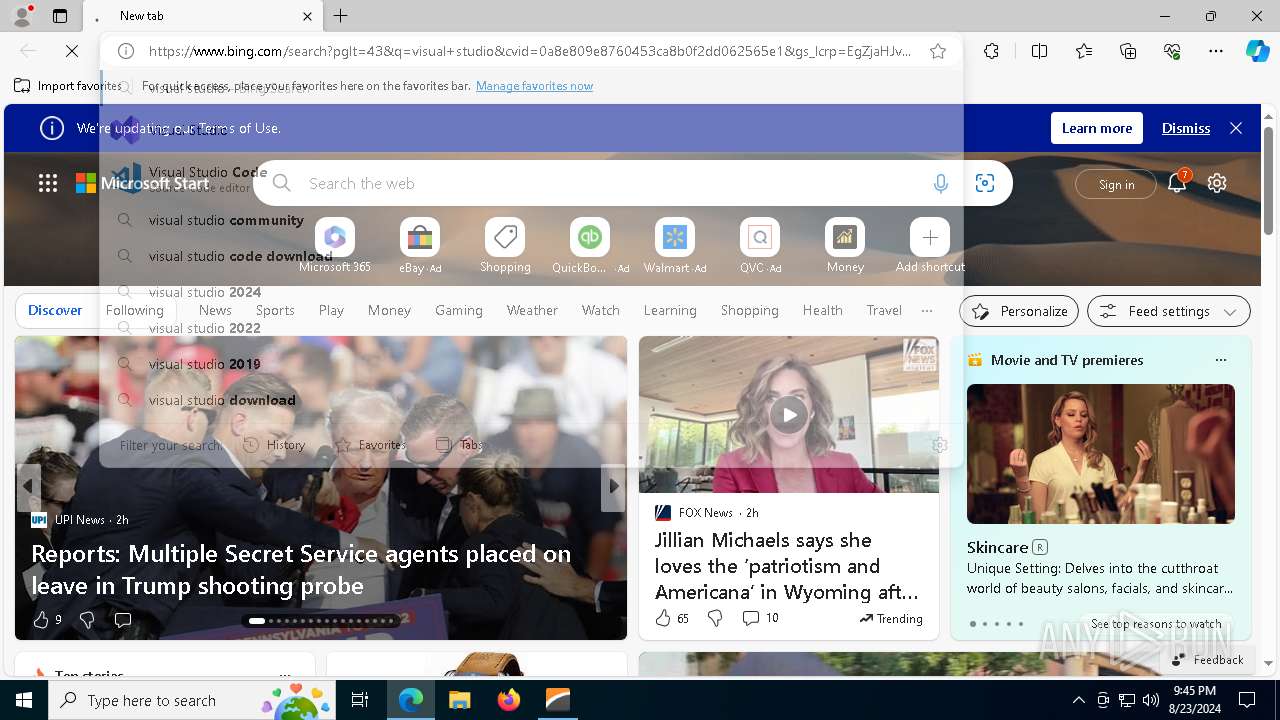This screenshot has width=1280, height=720.
Task: Open the Favorites list icon
Action: coord(1084,51)
